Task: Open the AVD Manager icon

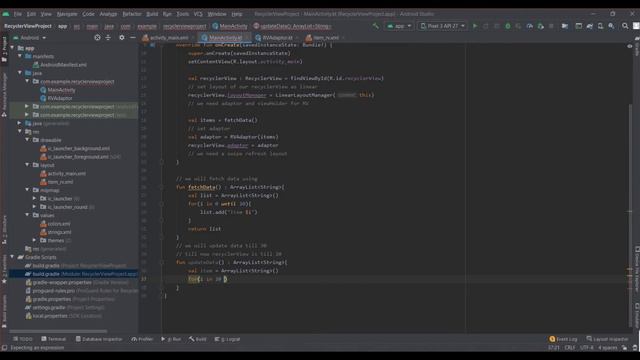Action: pos(600,26)
